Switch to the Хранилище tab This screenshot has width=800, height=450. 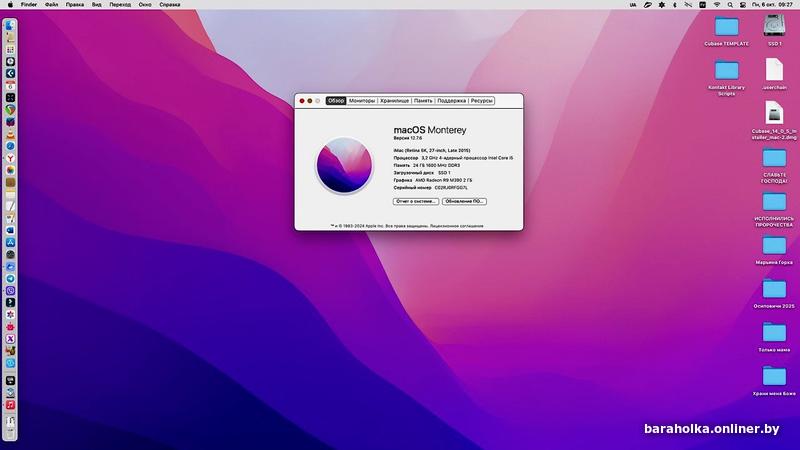(x=394, y=101)
